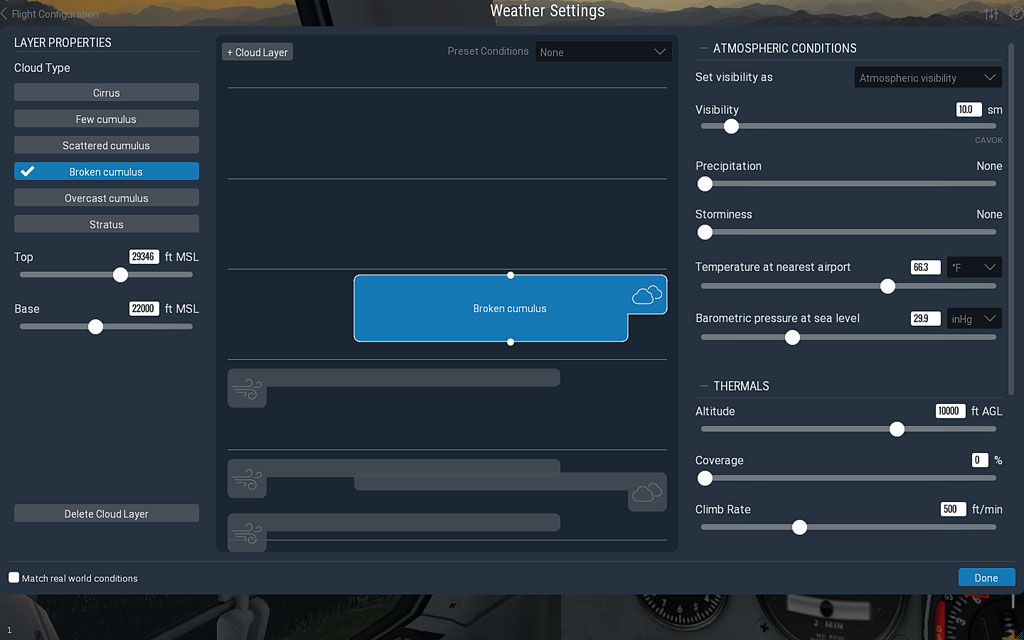Screen dimensions: 1024x640
Task: Enable Match real world conditions checkbox
Action: pos(14,578)
